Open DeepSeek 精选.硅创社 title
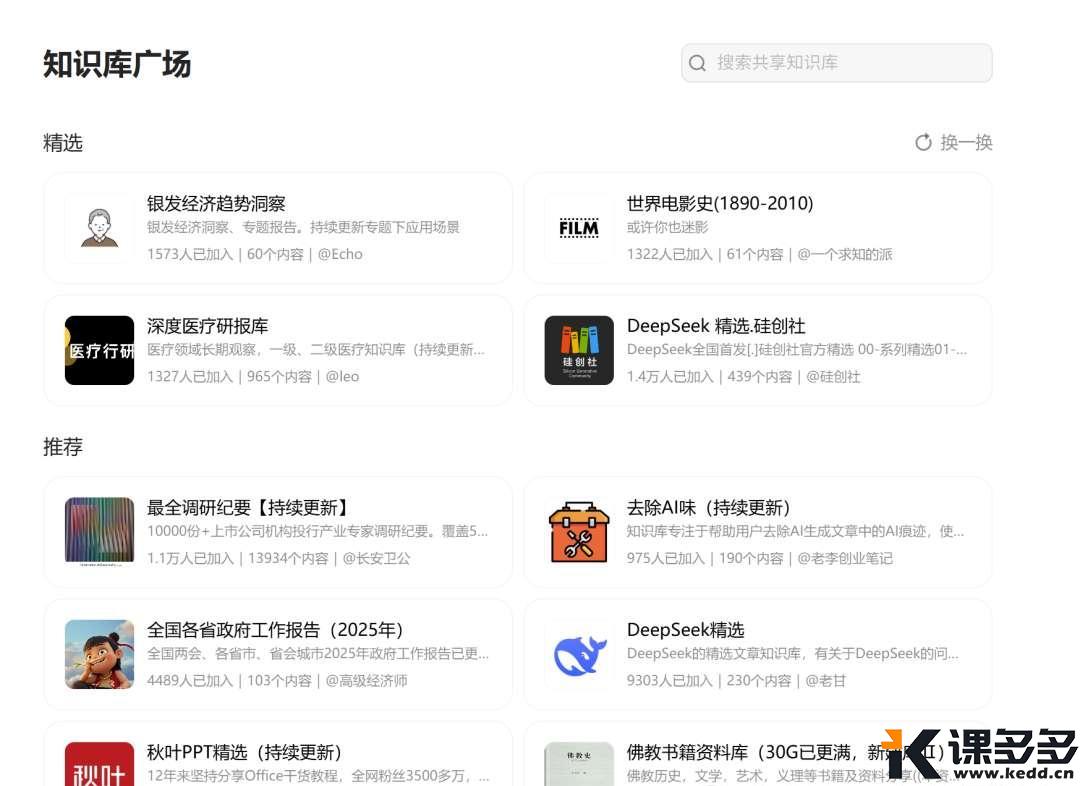 point(716,326)
